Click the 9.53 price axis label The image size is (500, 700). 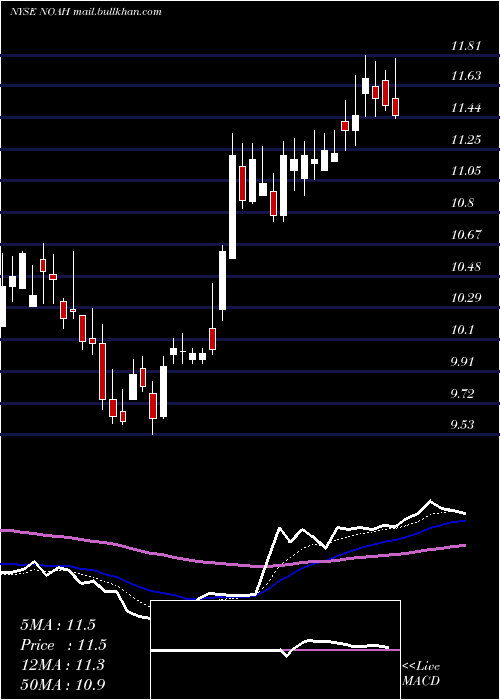click(462, 425)
